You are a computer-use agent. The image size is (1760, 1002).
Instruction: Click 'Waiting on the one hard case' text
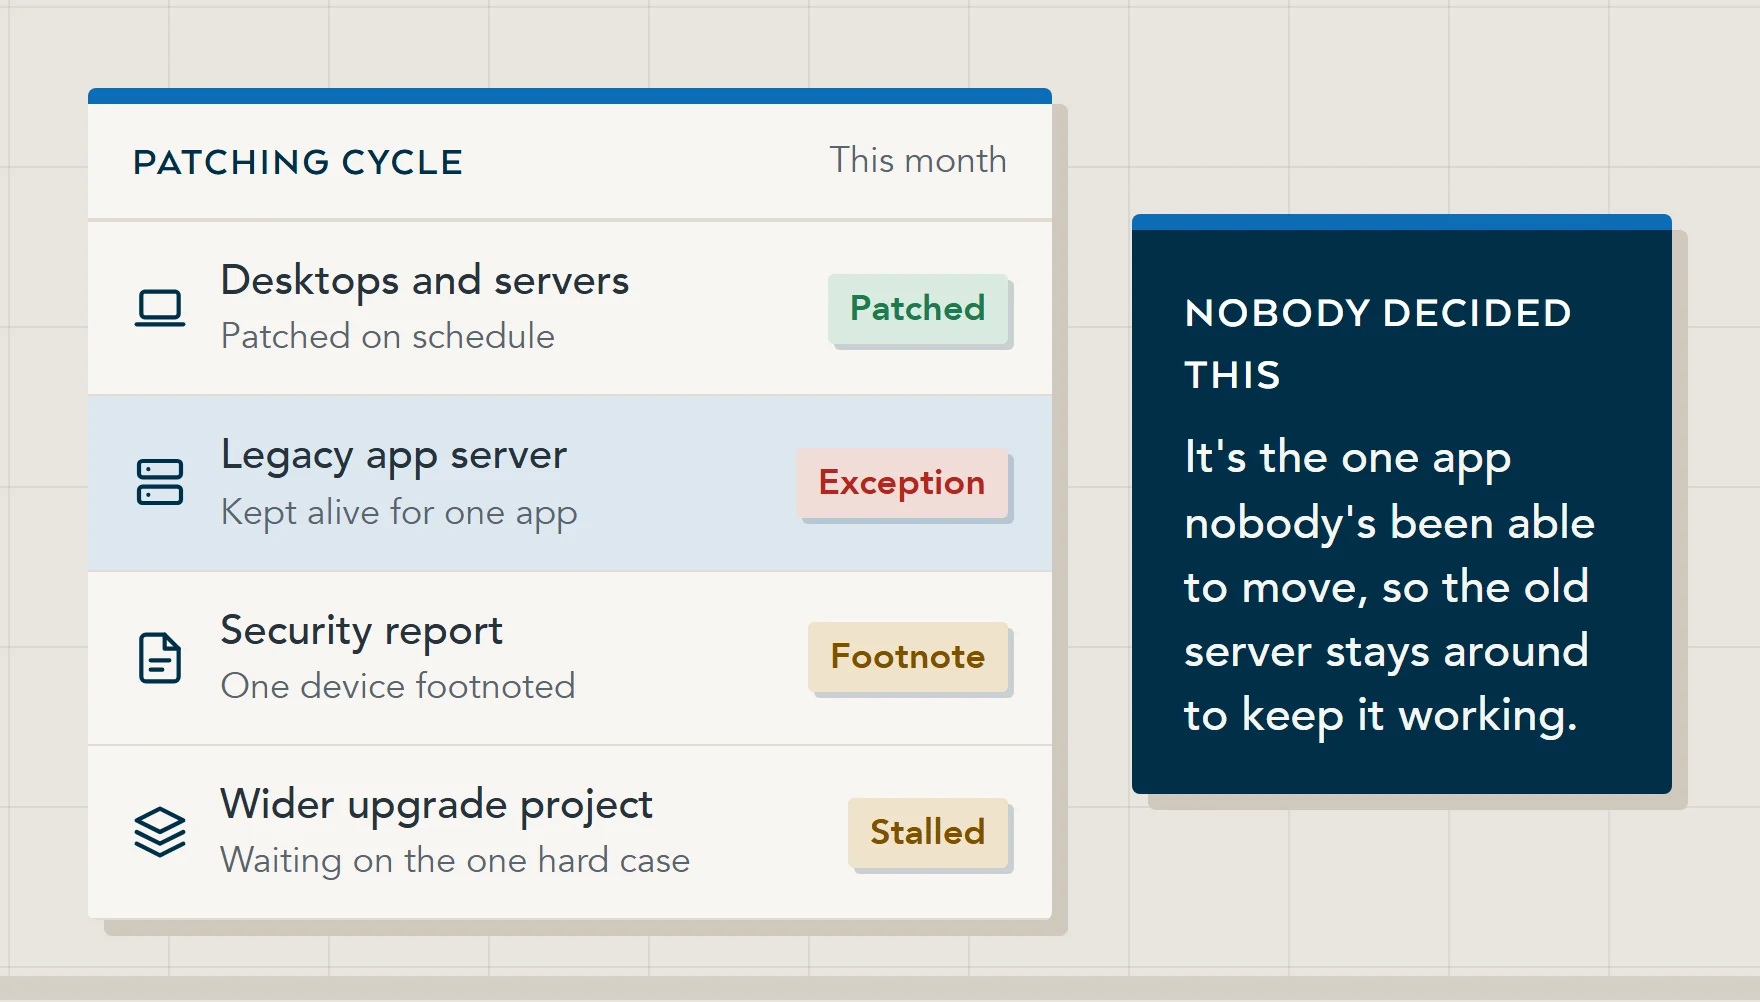tap(455, 860)
